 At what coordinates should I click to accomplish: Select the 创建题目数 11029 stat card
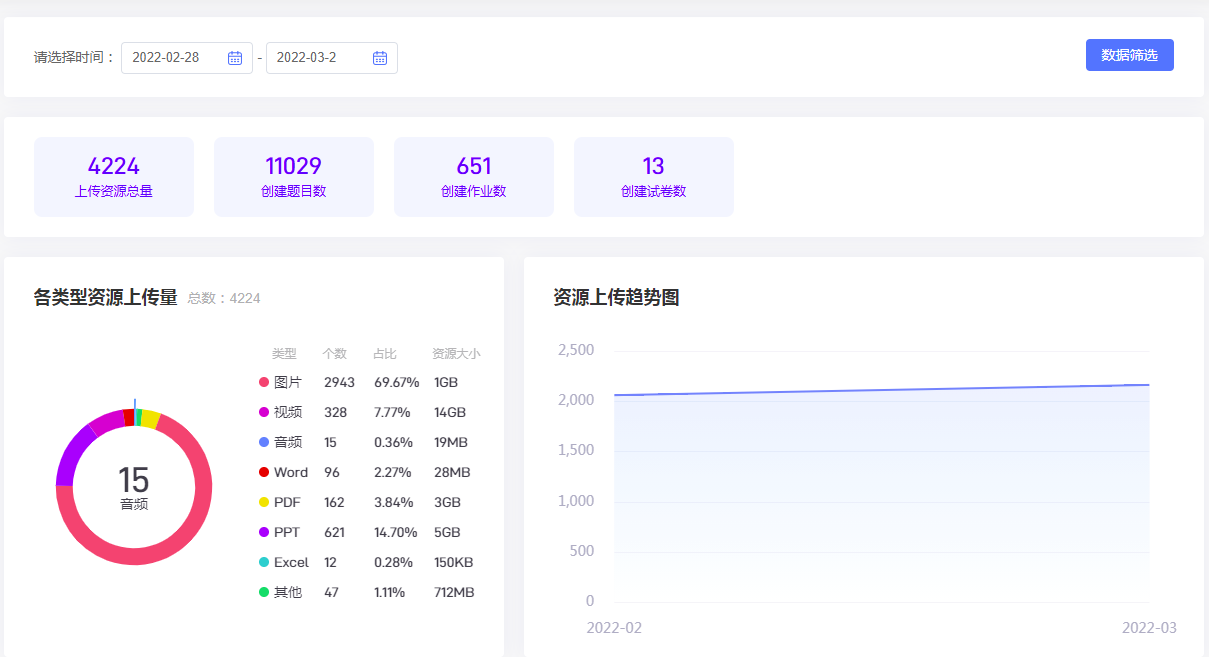[294, 177]
